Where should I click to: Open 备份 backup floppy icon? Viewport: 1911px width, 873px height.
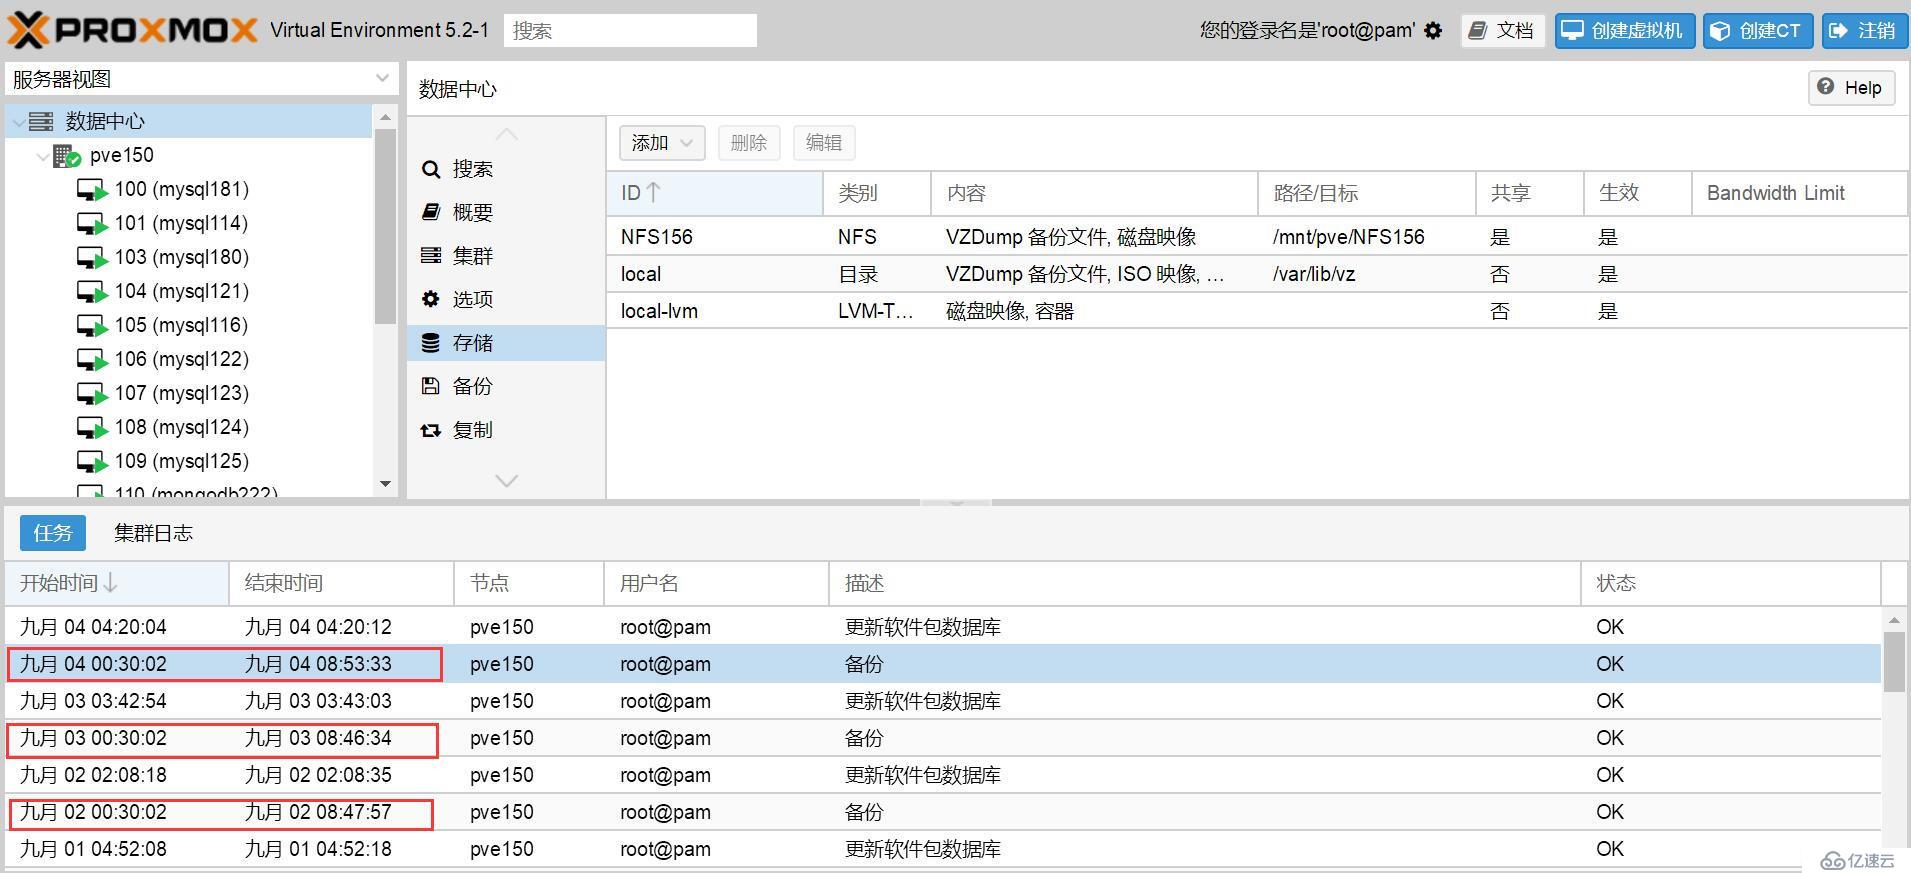431,386
